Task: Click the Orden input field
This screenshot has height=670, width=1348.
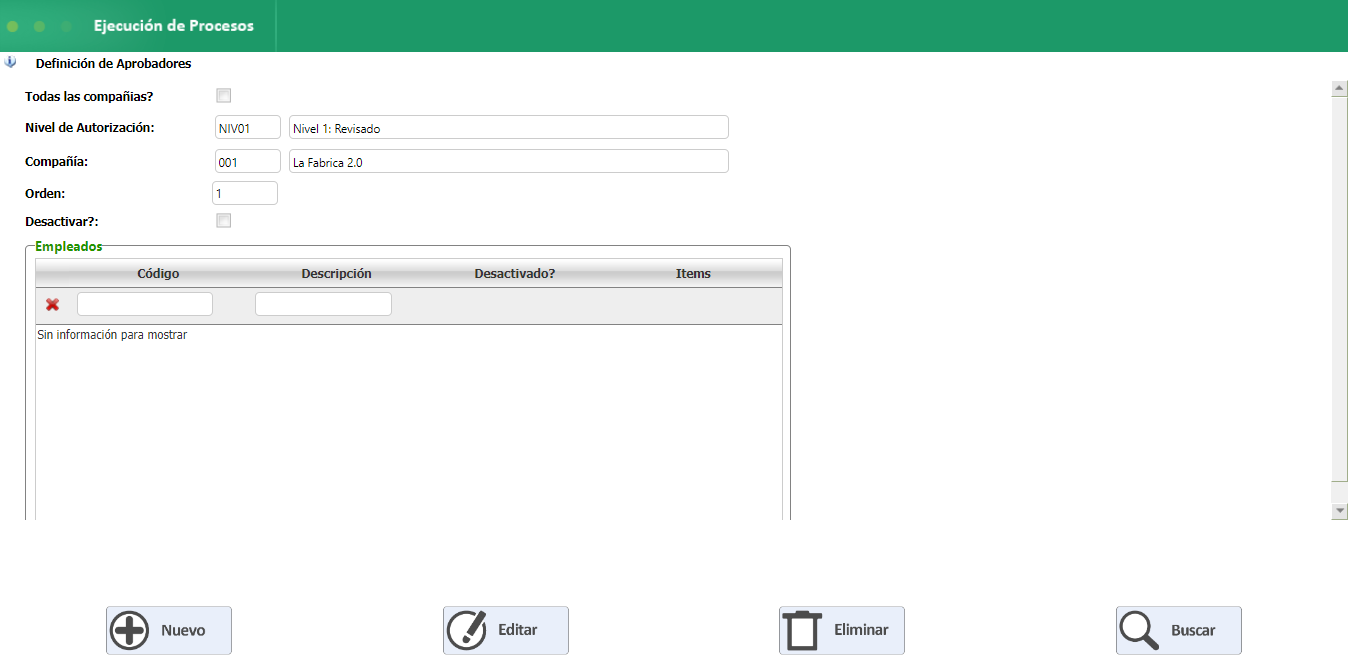Action: (245, 193)
